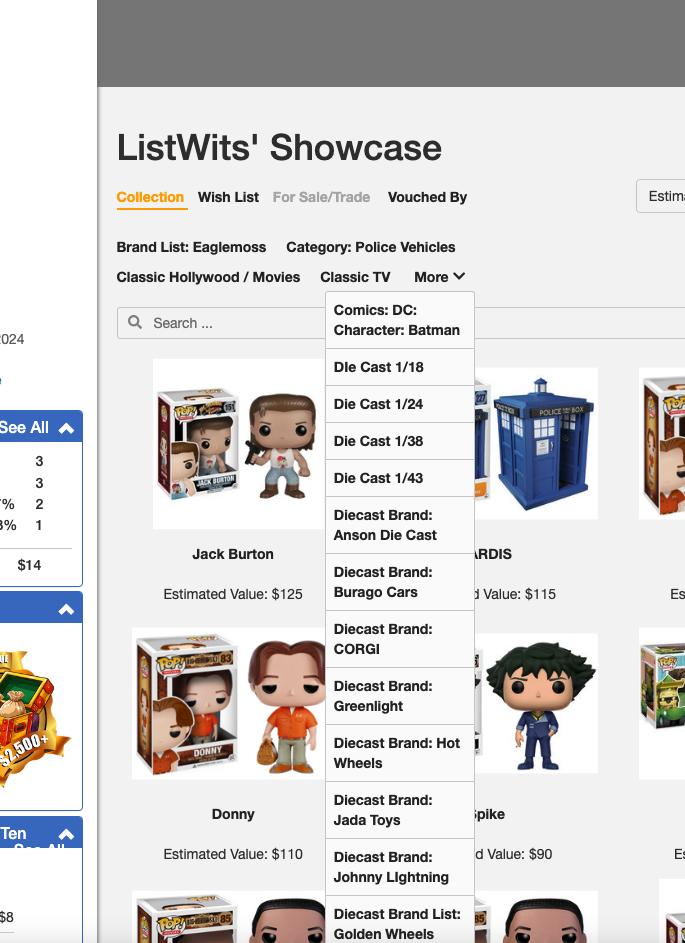
Task: Open the Vouched By tab
Action: point(427,197)
